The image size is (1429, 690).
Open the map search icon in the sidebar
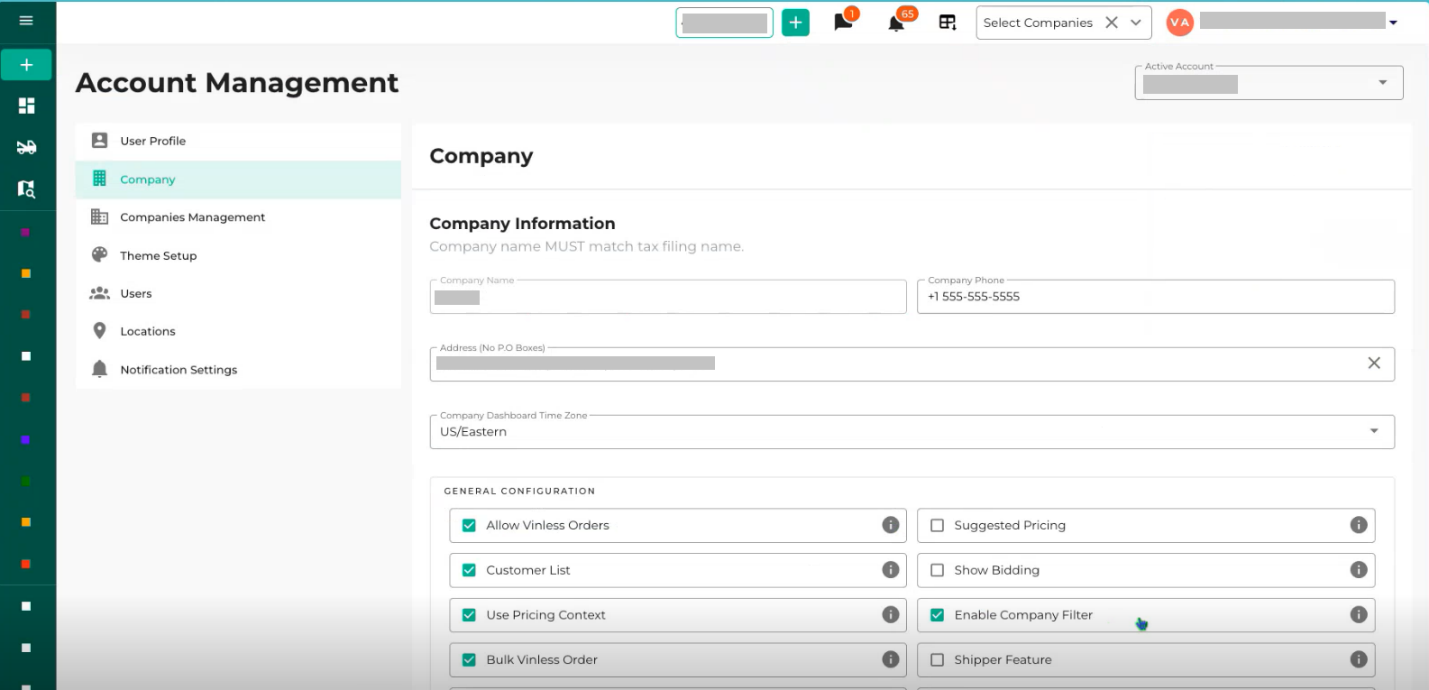[26, 188]
